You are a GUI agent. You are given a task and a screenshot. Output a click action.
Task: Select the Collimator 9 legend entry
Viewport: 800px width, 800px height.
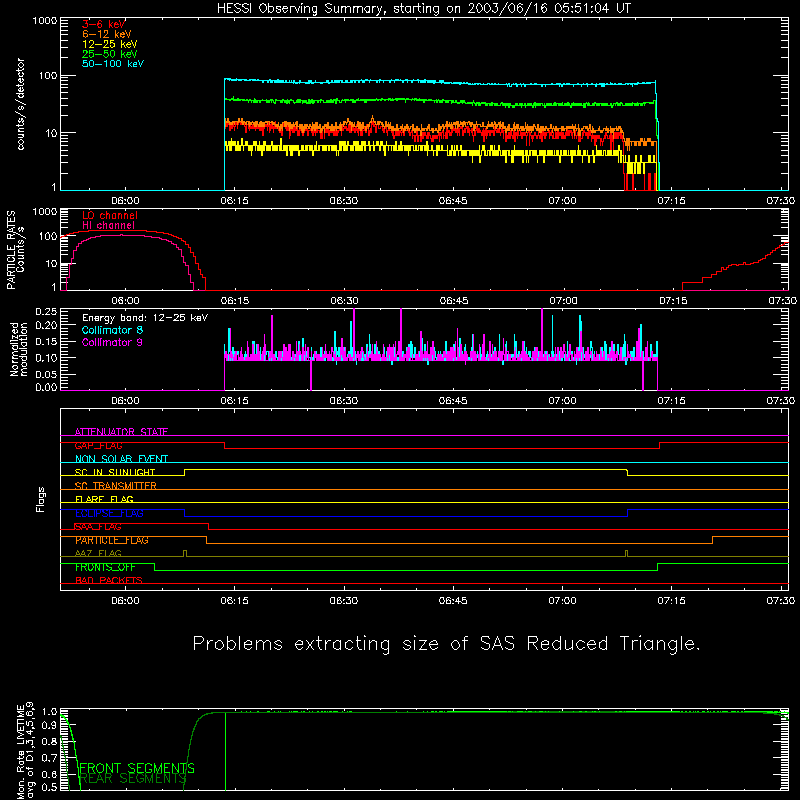tap(112, 342)
